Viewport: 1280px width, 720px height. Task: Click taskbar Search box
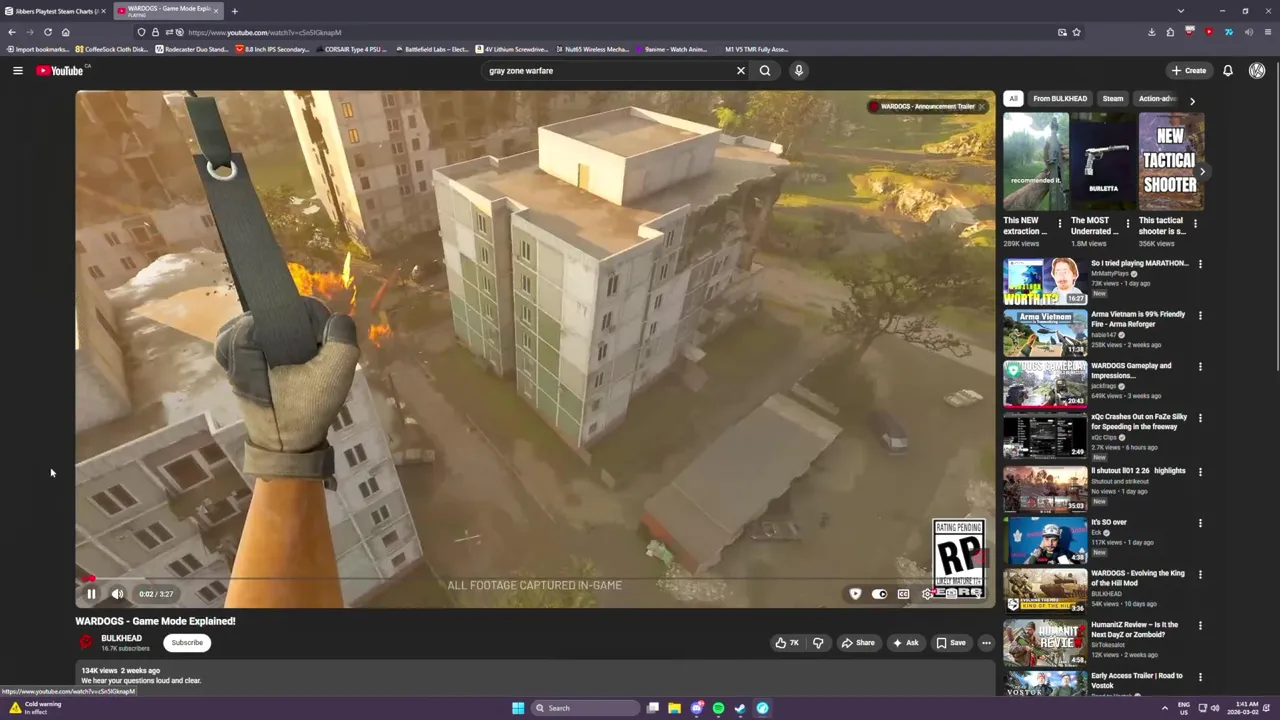[585, 708]
